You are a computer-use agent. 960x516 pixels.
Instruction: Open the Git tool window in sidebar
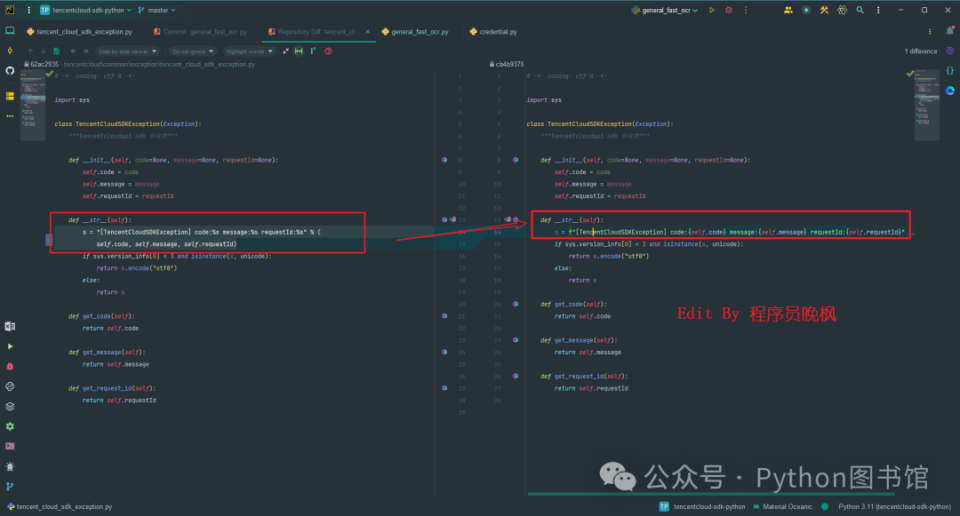click(10, 486)
